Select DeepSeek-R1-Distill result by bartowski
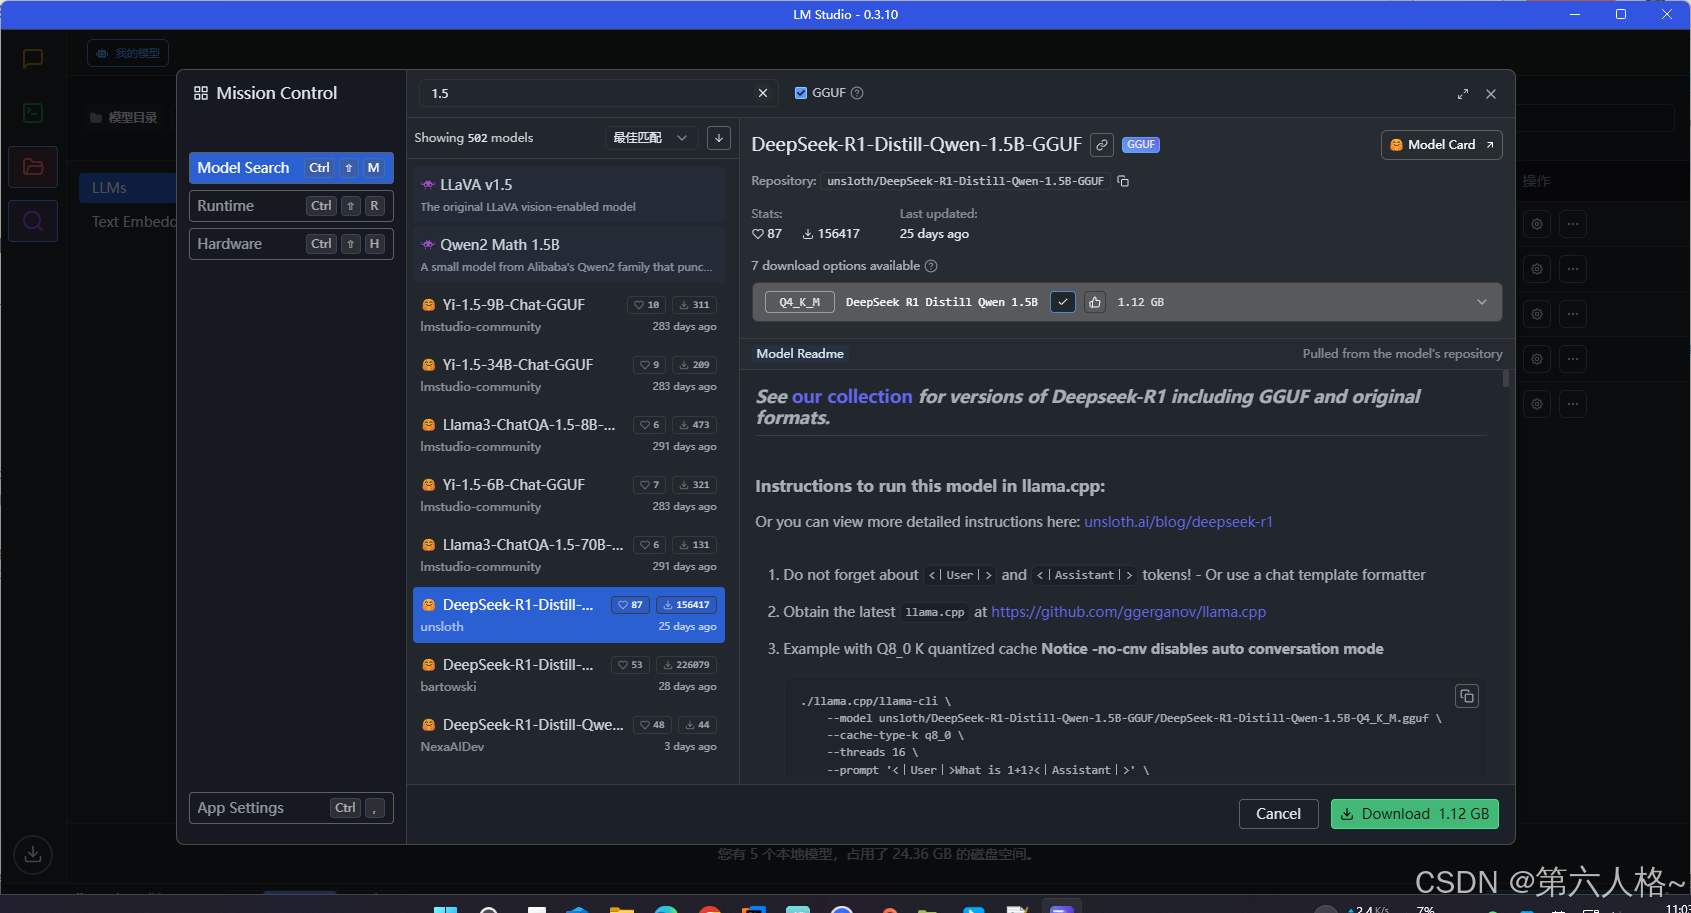 [x=569, y=675]
